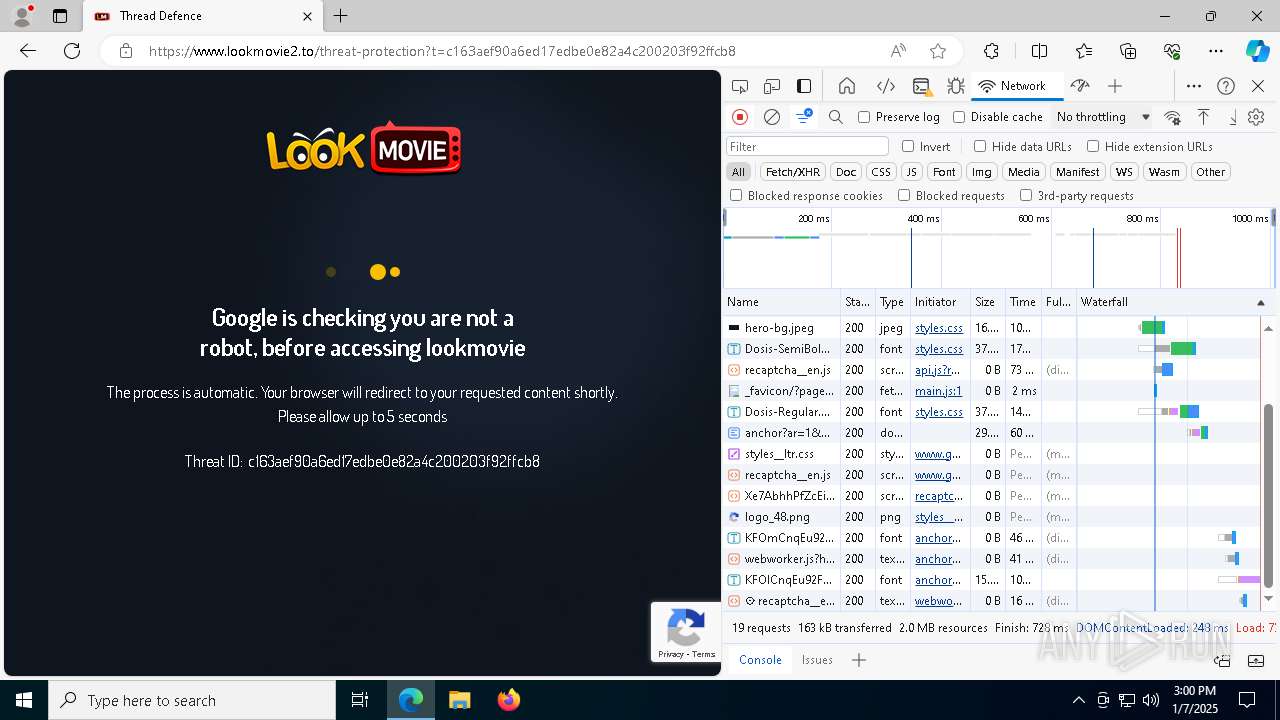Open the Sources bug icon panel
This screenshot has height=720, width=1280.
coord(955,86)
